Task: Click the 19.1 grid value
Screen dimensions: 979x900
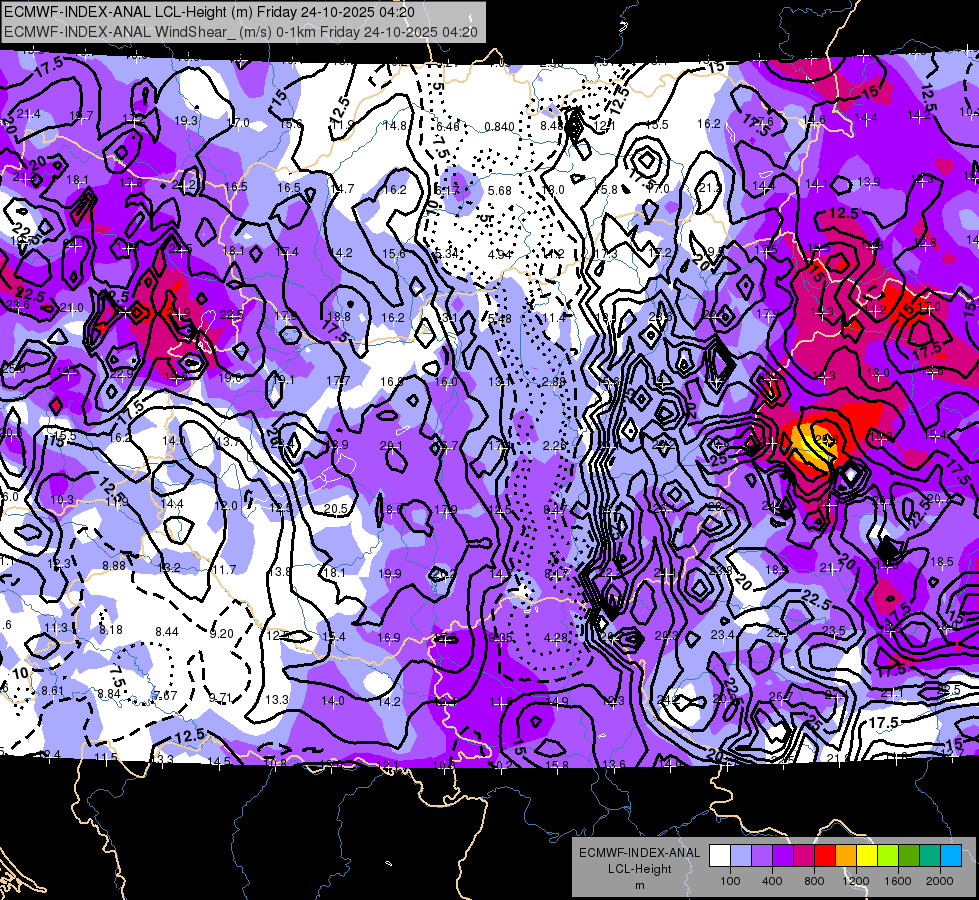Action: [283, 379]
